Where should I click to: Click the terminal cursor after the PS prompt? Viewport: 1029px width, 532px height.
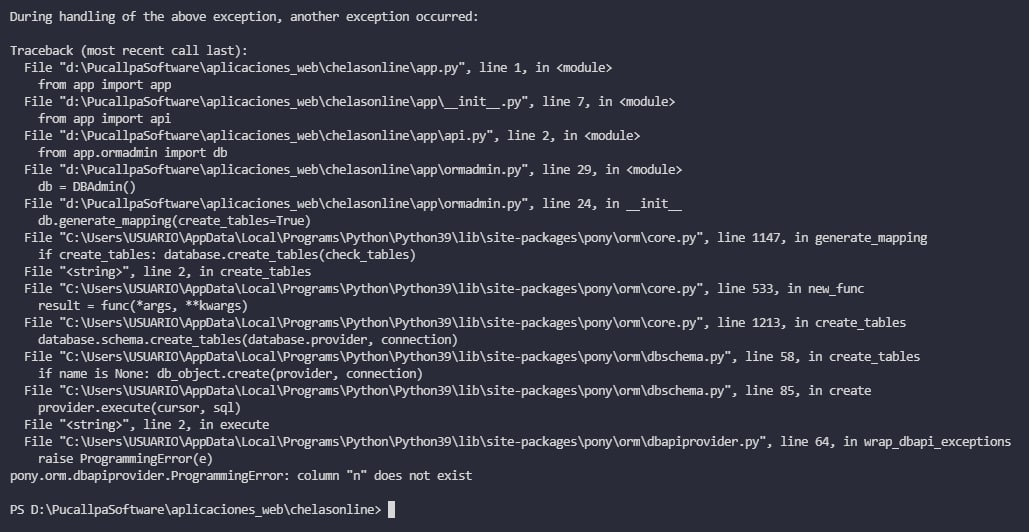click(392, 510)
